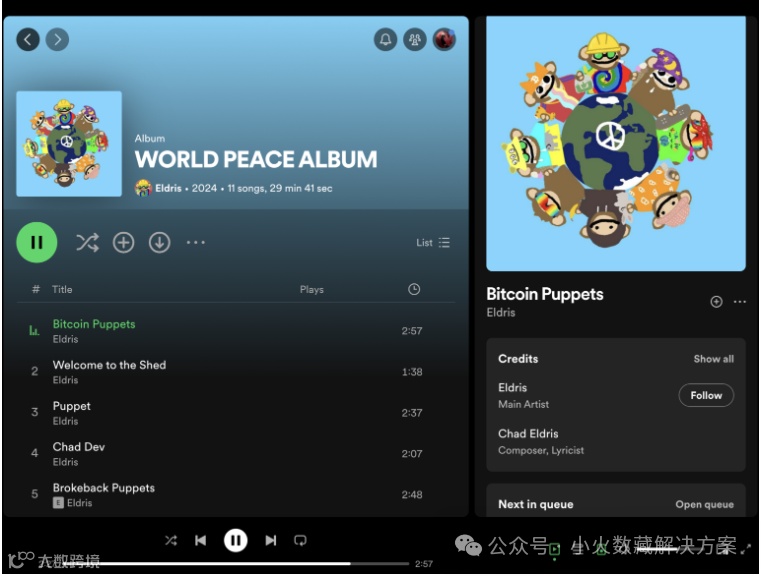The width and height of the screenshot is (761, 576).
Task: Open the Eldris link under the side panel title
Action: [501, 313]
